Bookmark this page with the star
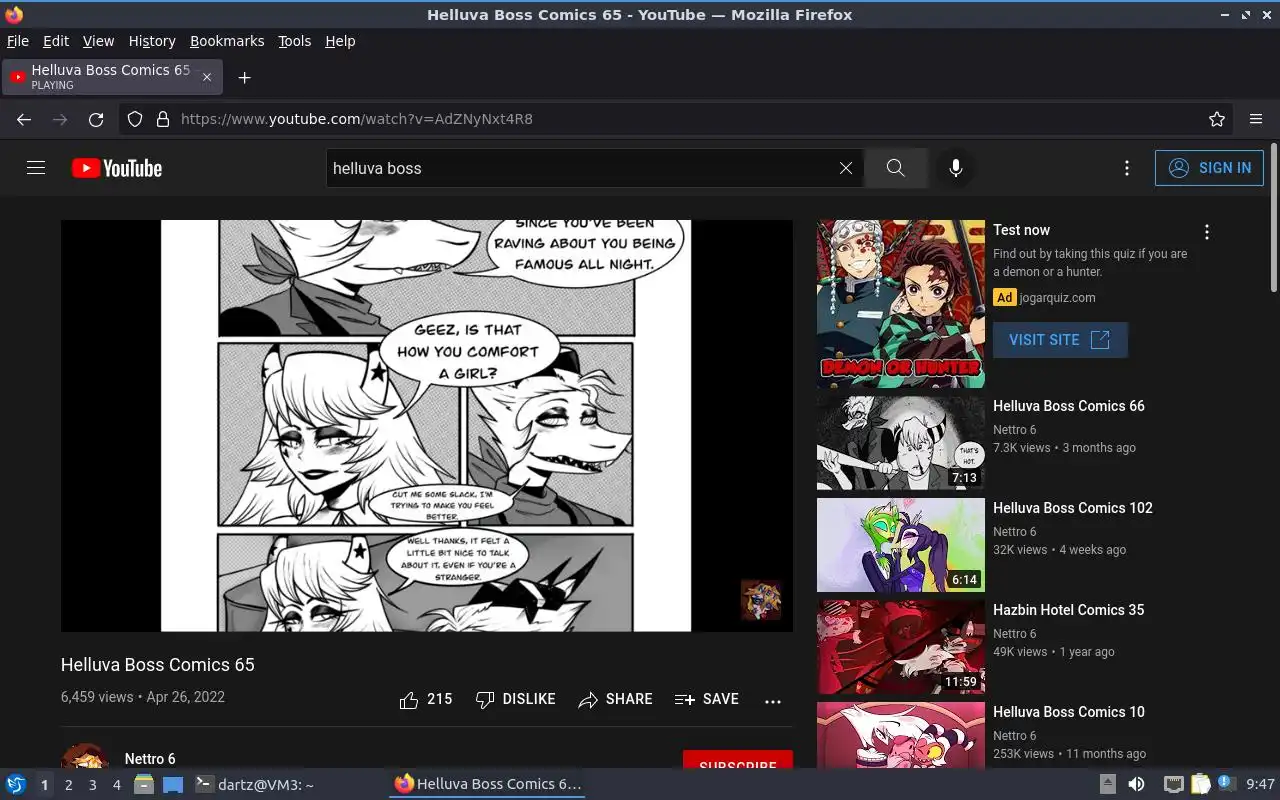The width and height of the screenshot is (1280, 800). [x=1217, y=119]
